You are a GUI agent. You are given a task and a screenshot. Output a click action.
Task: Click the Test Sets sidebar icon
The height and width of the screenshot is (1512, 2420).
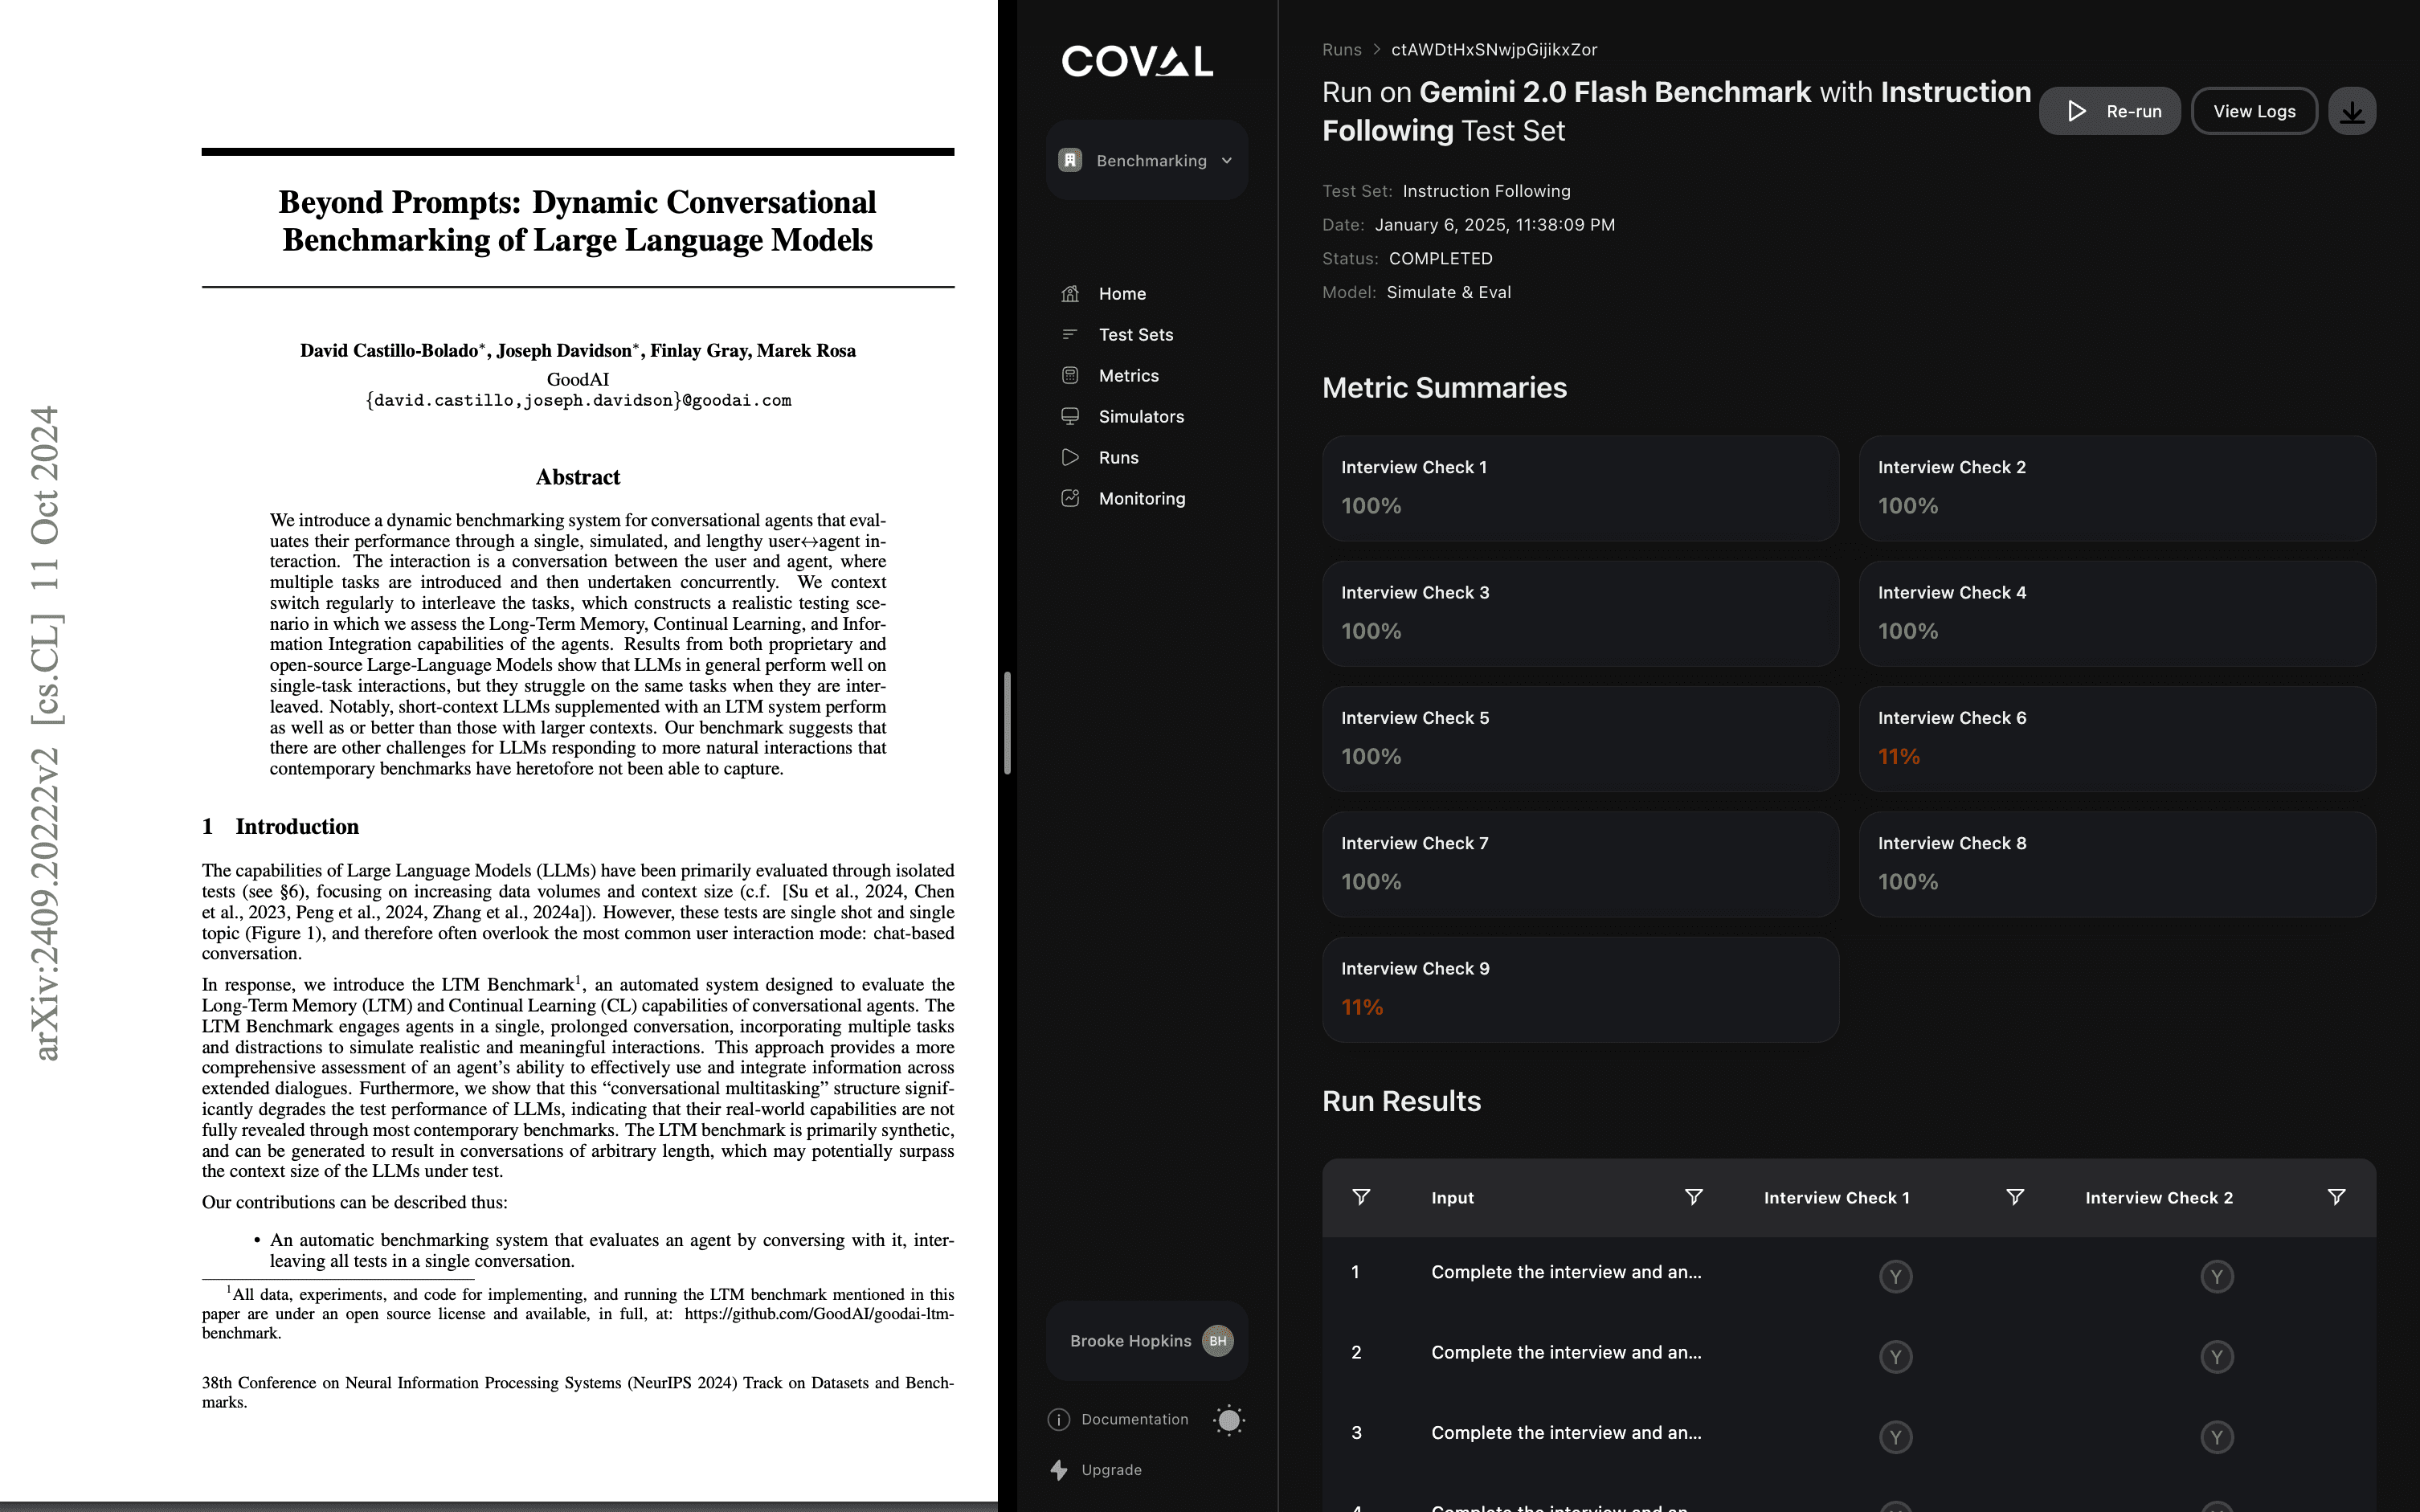(x=1070, y=334)
